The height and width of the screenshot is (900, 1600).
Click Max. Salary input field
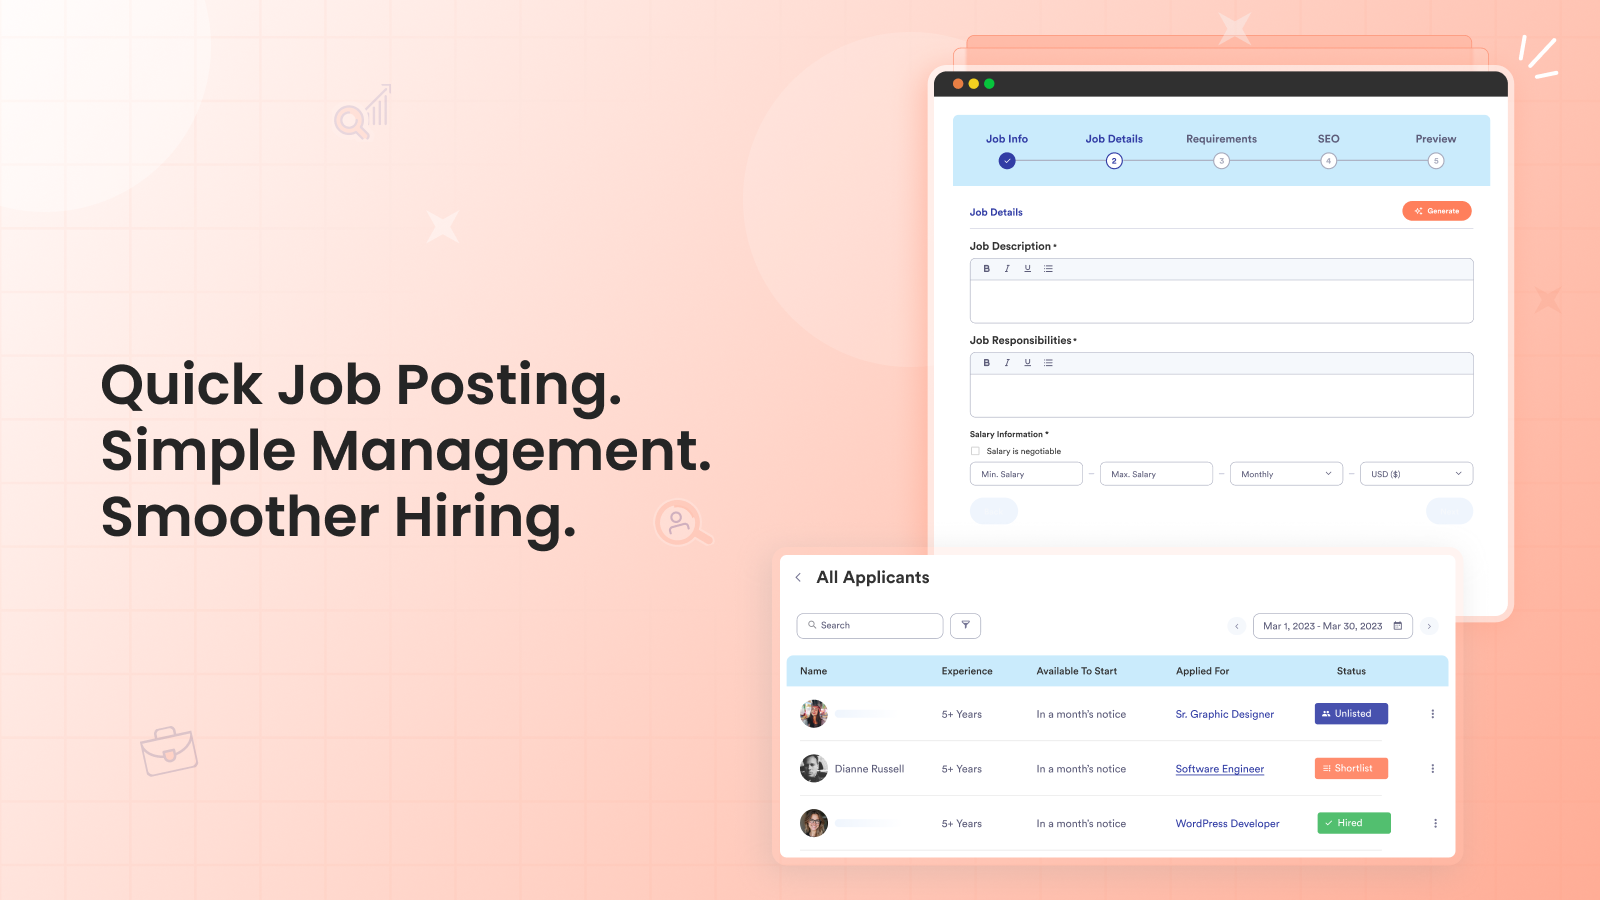1156,474
